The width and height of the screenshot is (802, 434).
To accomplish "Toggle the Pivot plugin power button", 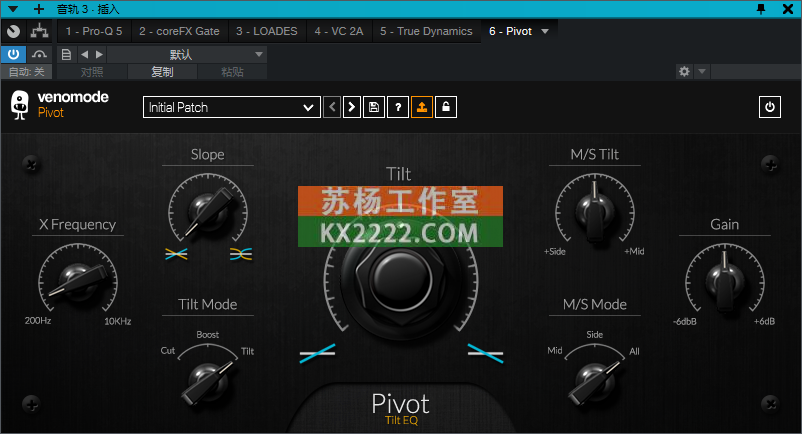I will (x=770, y=107).
